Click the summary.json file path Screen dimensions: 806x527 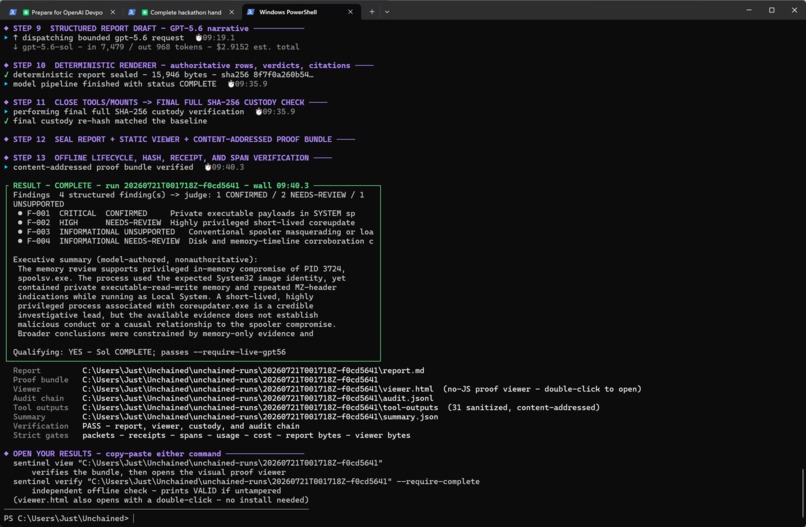pyautogui.click(x=260, y=417)
